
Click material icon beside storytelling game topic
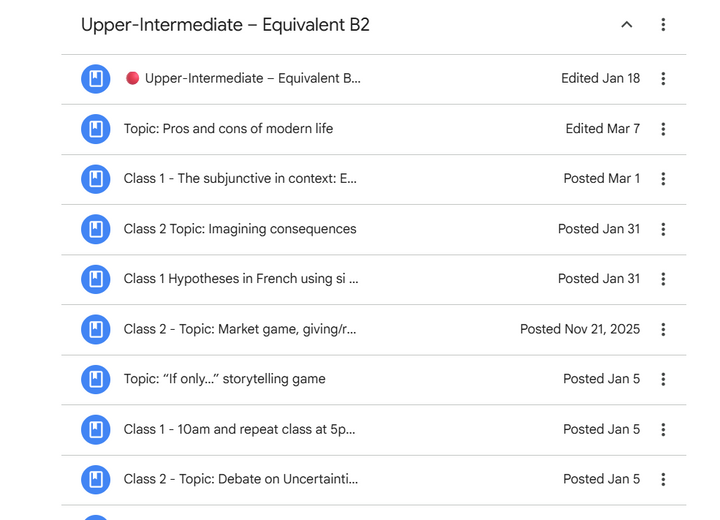96,379
